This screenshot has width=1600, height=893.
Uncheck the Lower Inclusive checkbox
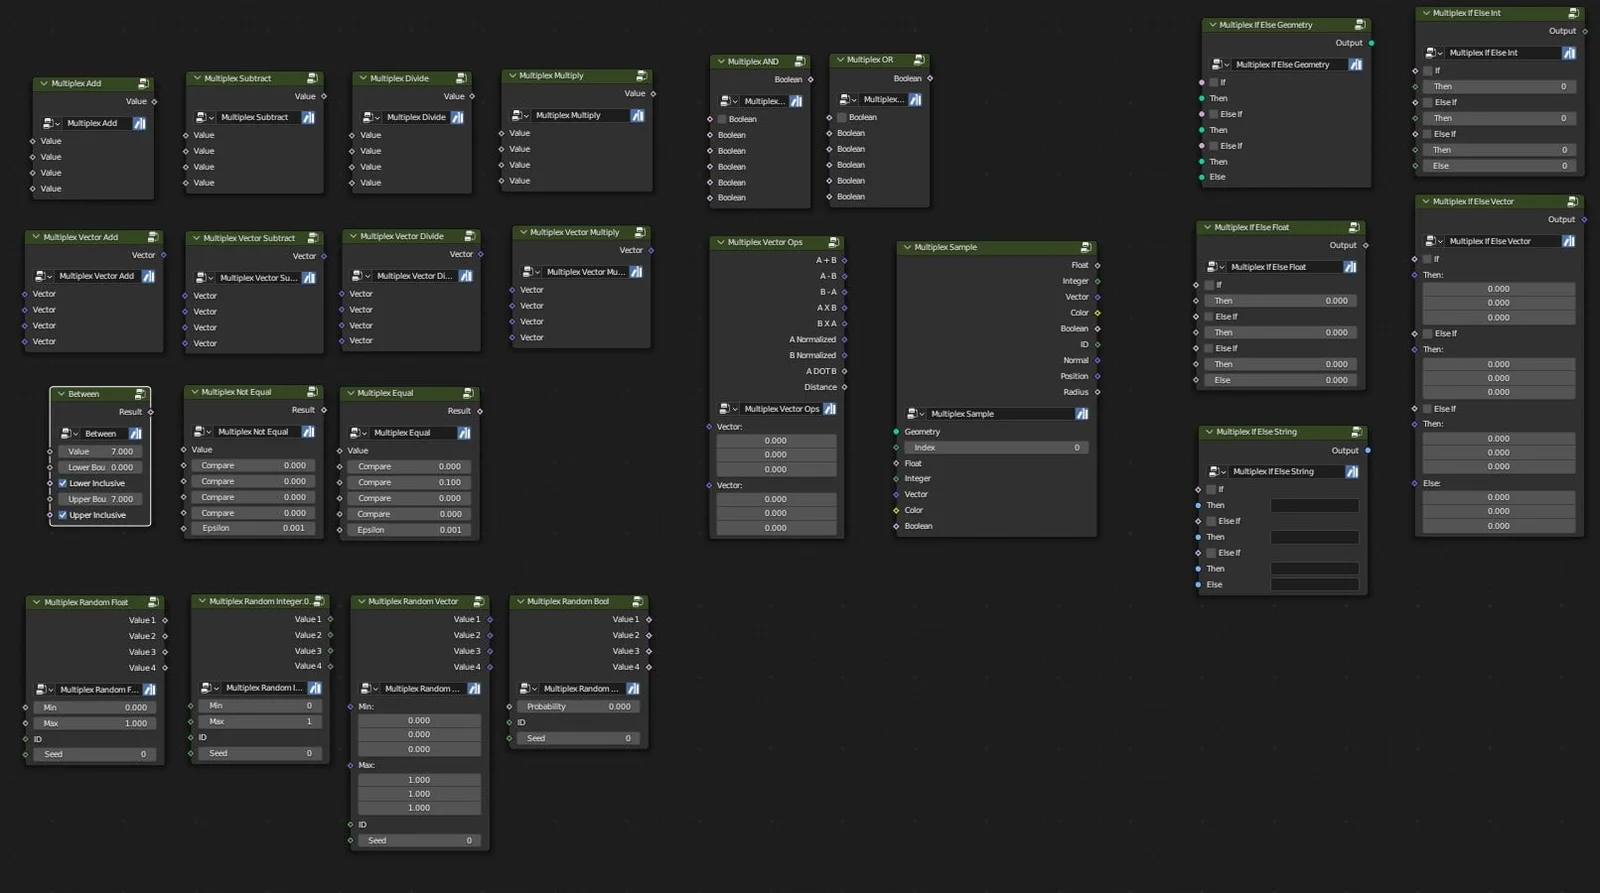63,484
